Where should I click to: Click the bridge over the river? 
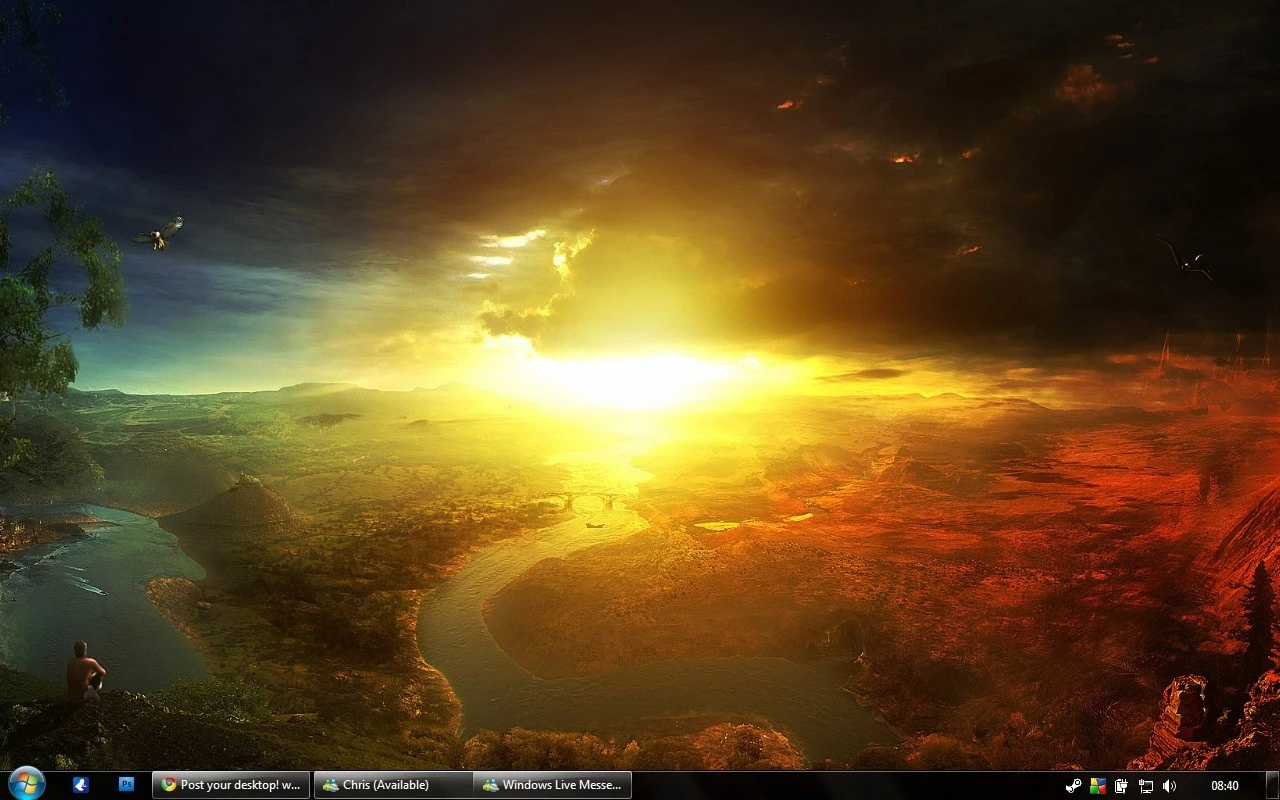tap(590, 498)
